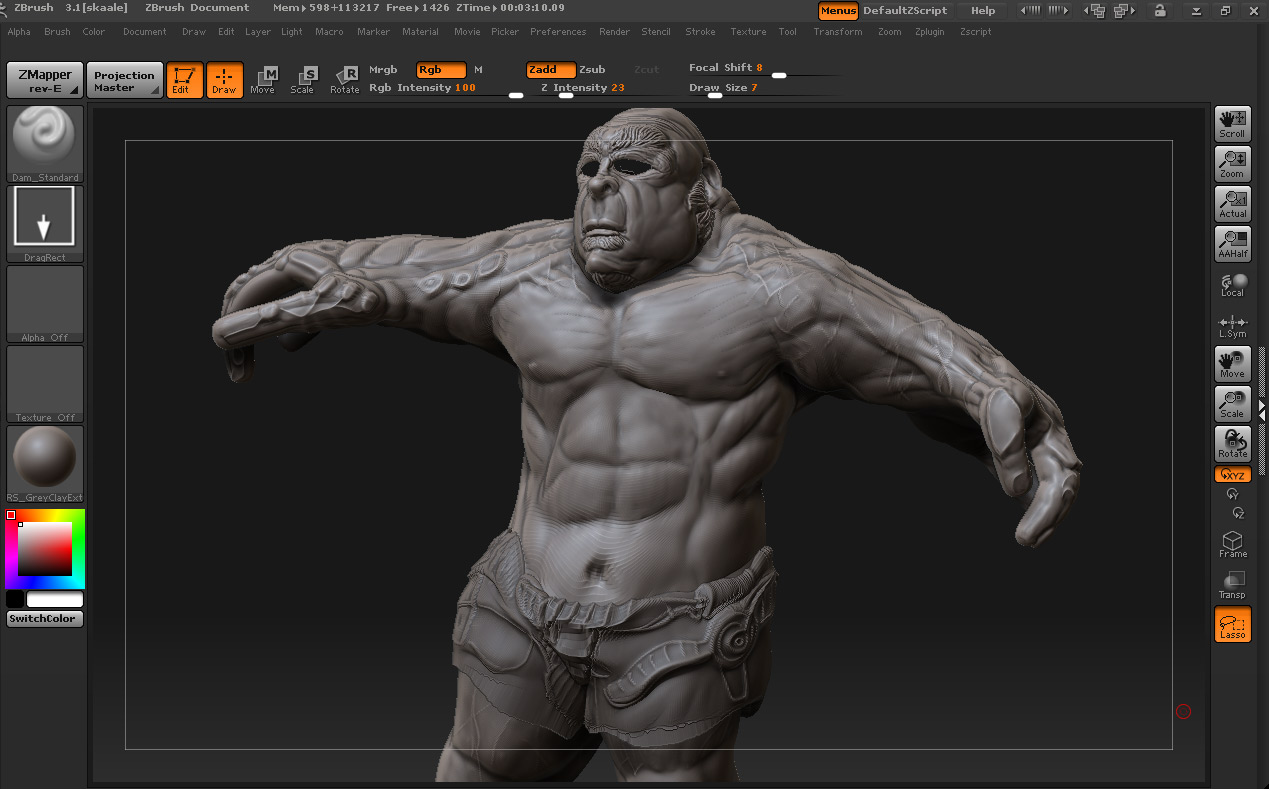
Task: Toggle Y axis rotation mode
Action: [x=1233, y=494]
